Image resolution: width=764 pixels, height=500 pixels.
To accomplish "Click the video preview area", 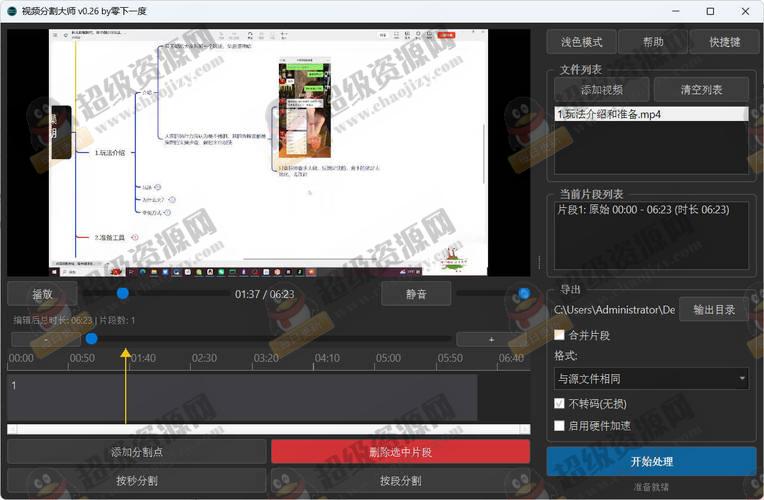I will (268, 153).
